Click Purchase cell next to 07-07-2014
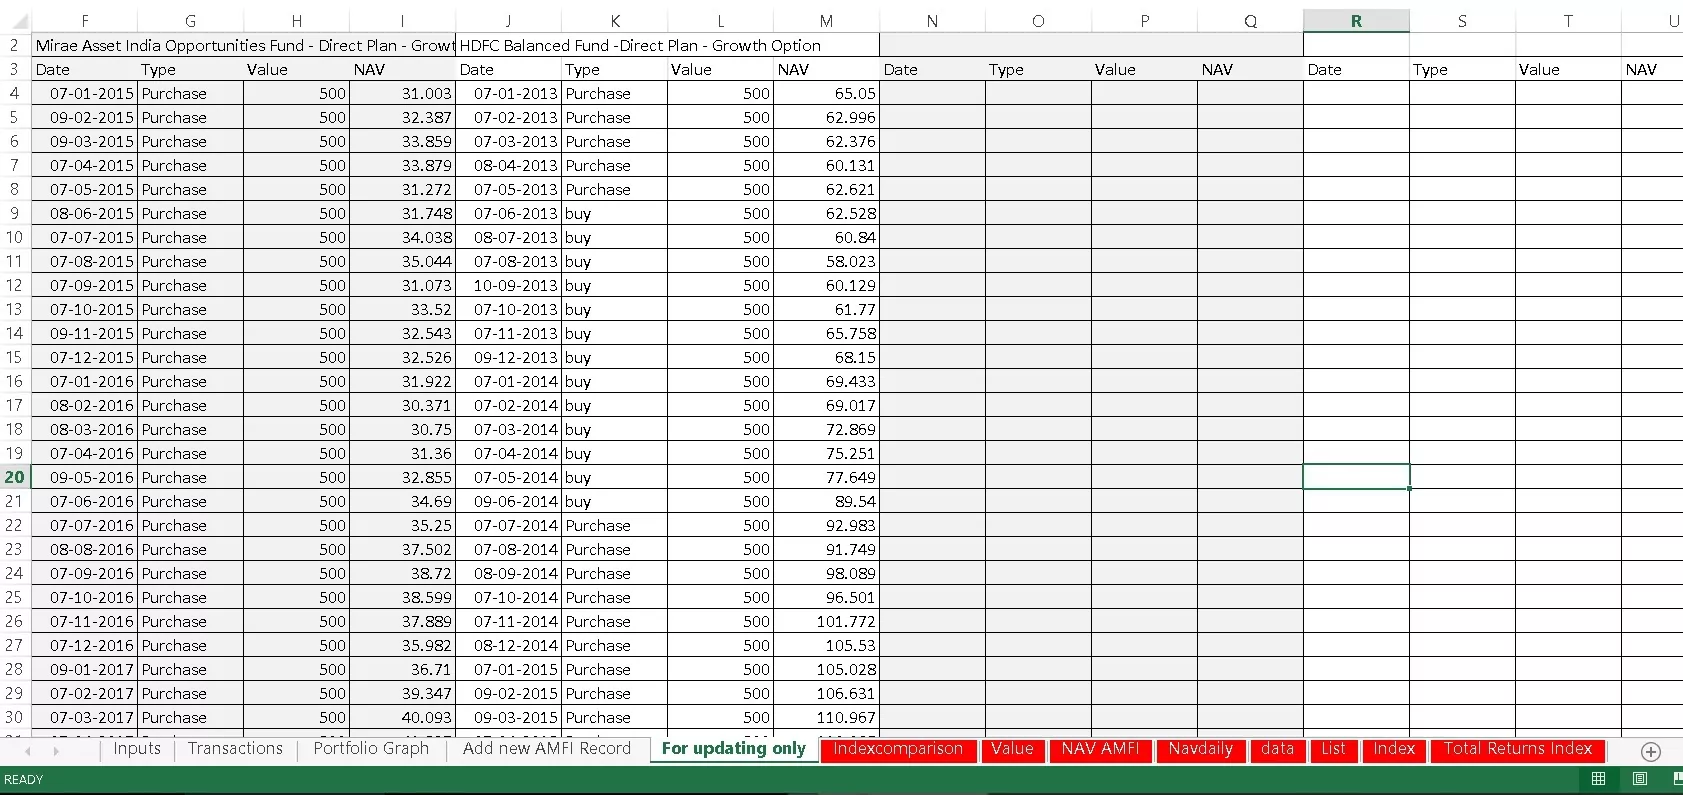This screenshot has height=795, width=1683. click(614, 525)
